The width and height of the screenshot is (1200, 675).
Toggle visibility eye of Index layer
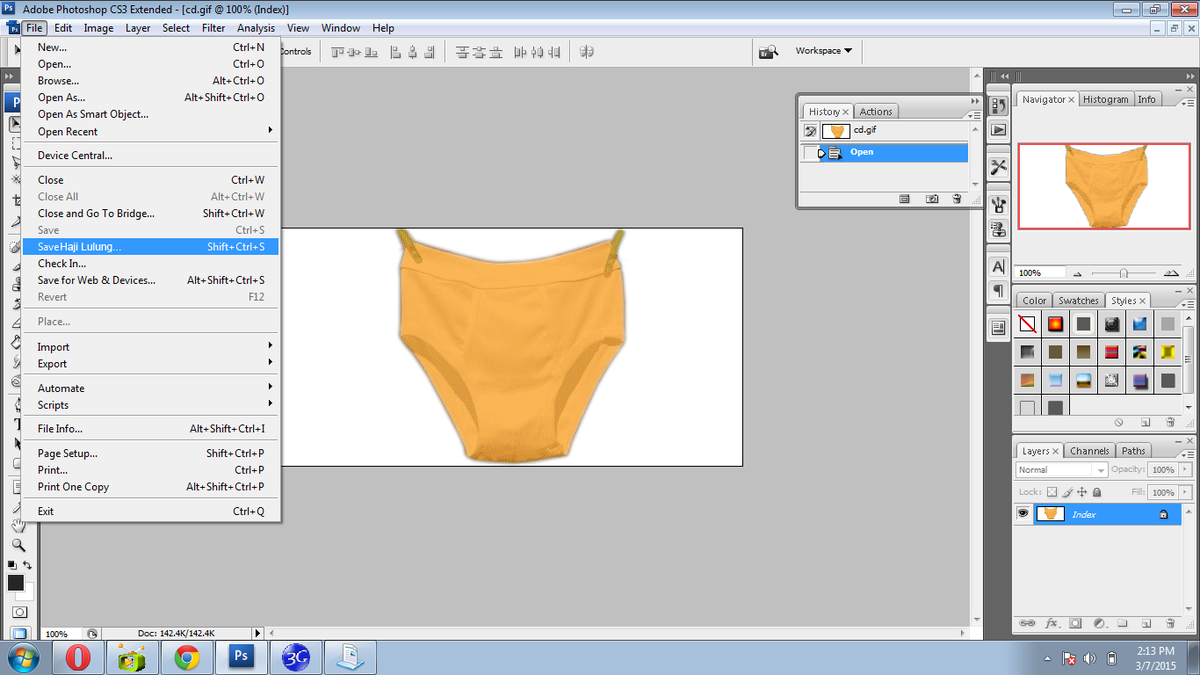point(1023,514)
